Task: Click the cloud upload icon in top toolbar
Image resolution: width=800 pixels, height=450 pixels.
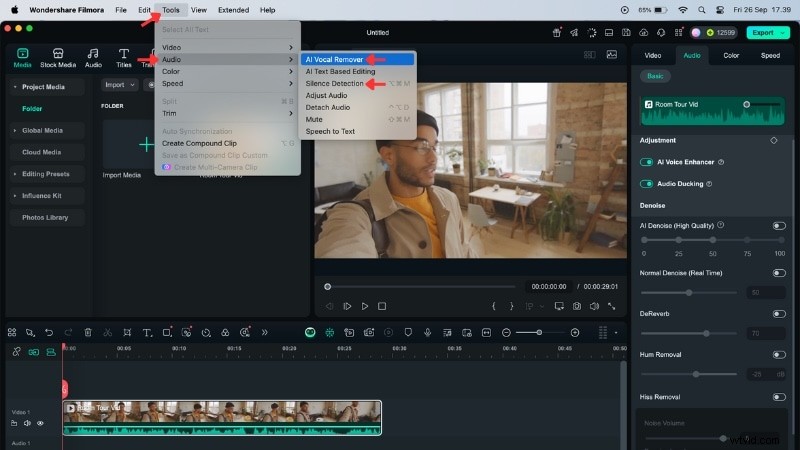Action: click(x=644, y=33)
